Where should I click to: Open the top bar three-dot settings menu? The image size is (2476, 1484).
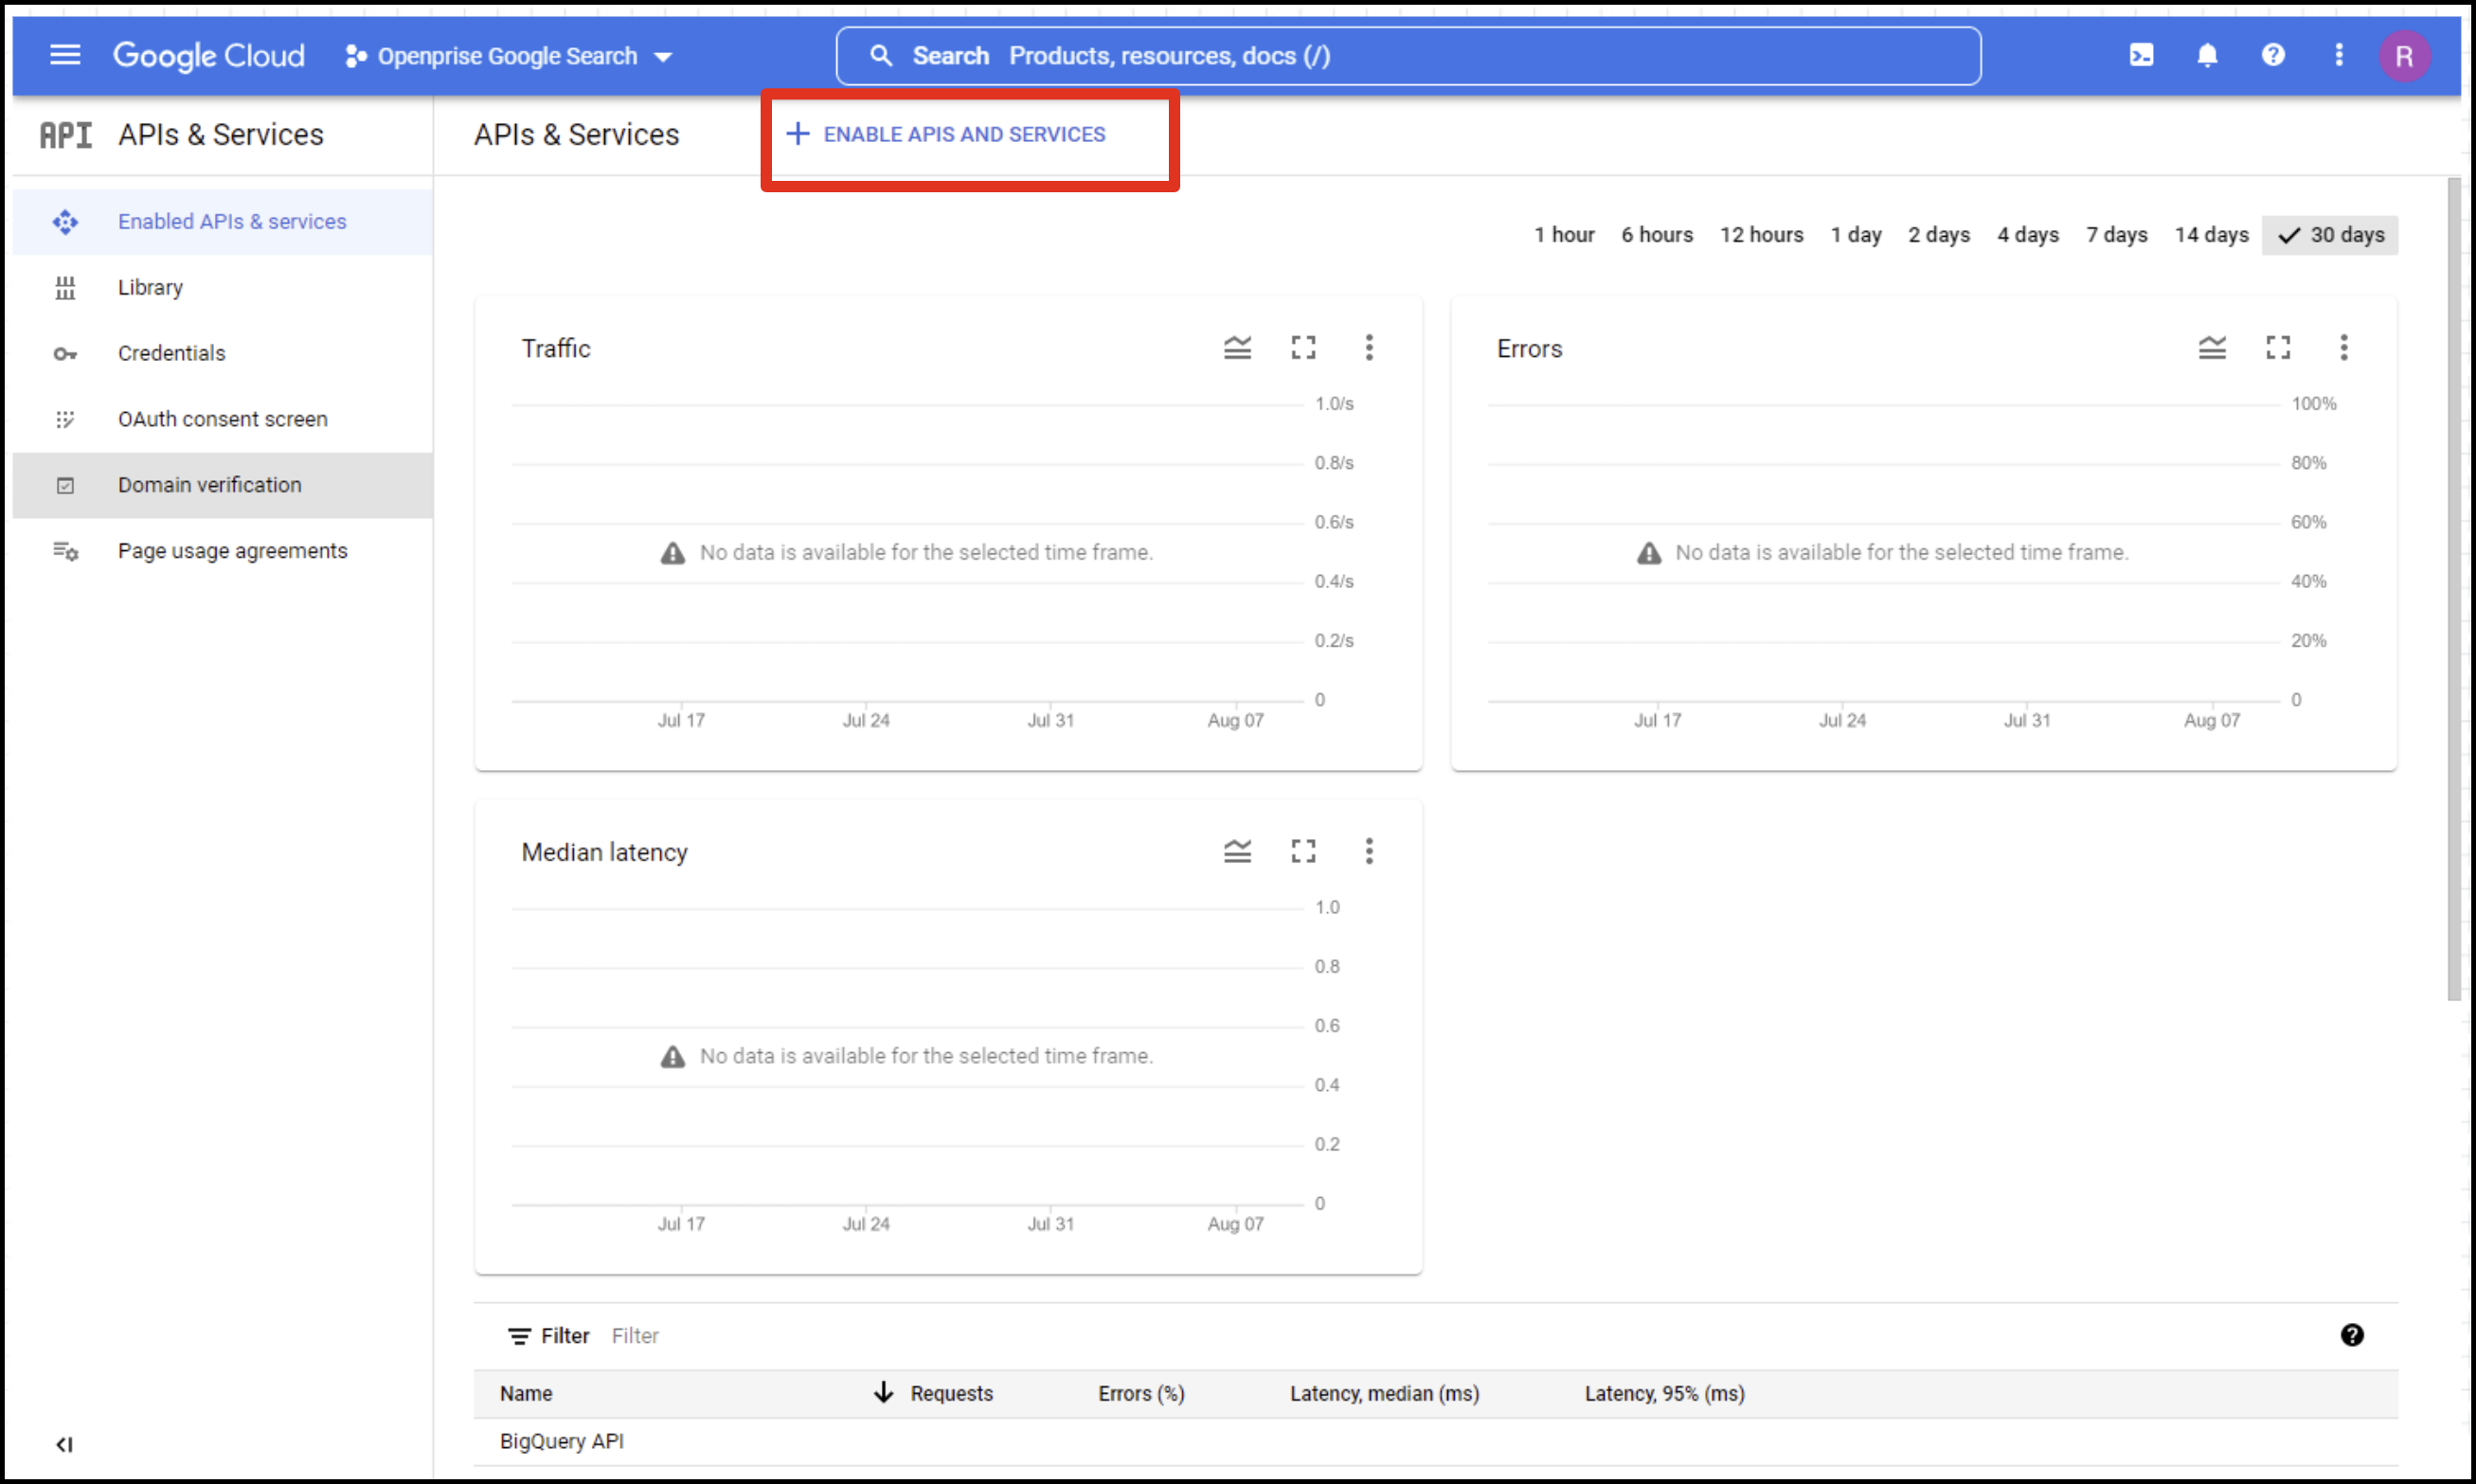[x=2338, y=55]
